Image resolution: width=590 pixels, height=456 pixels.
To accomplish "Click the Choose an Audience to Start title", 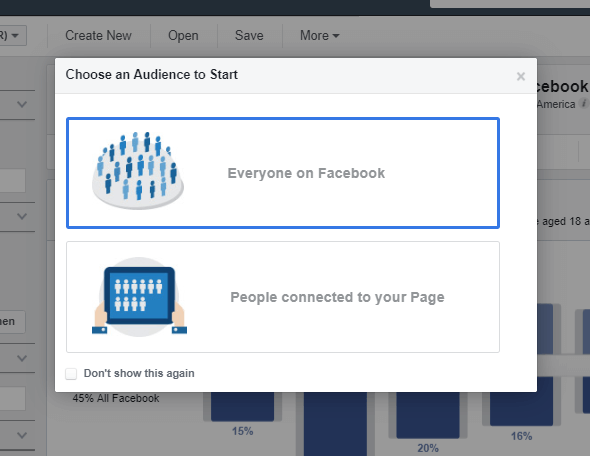I will click(152, 74).
